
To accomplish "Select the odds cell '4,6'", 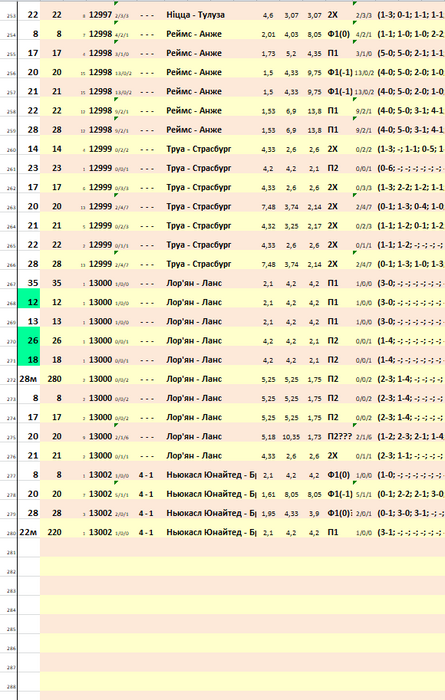I will click(268, 15).
